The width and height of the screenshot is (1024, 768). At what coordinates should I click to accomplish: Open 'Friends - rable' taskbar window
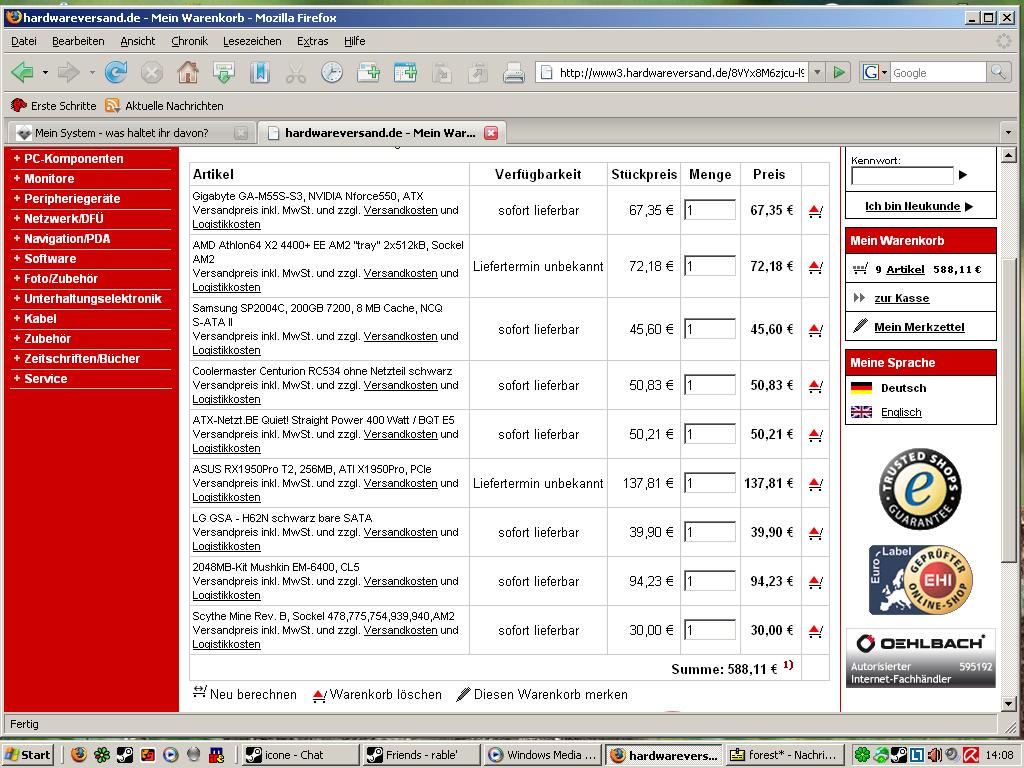(x=422, y=755)
